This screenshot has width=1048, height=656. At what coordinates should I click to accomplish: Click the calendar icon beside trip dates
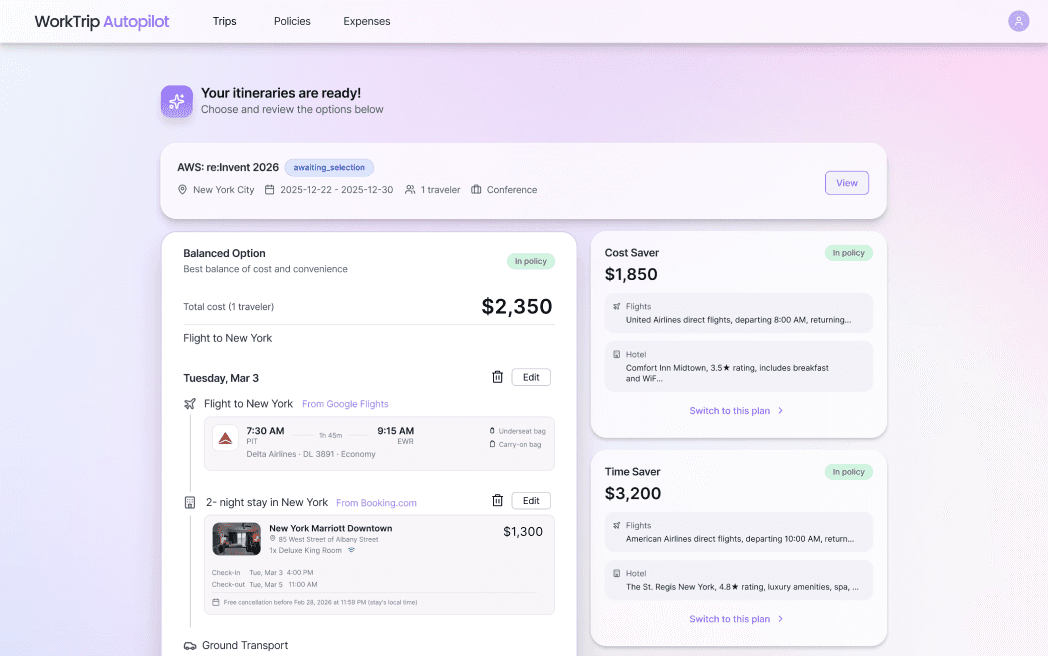point(269,190)
